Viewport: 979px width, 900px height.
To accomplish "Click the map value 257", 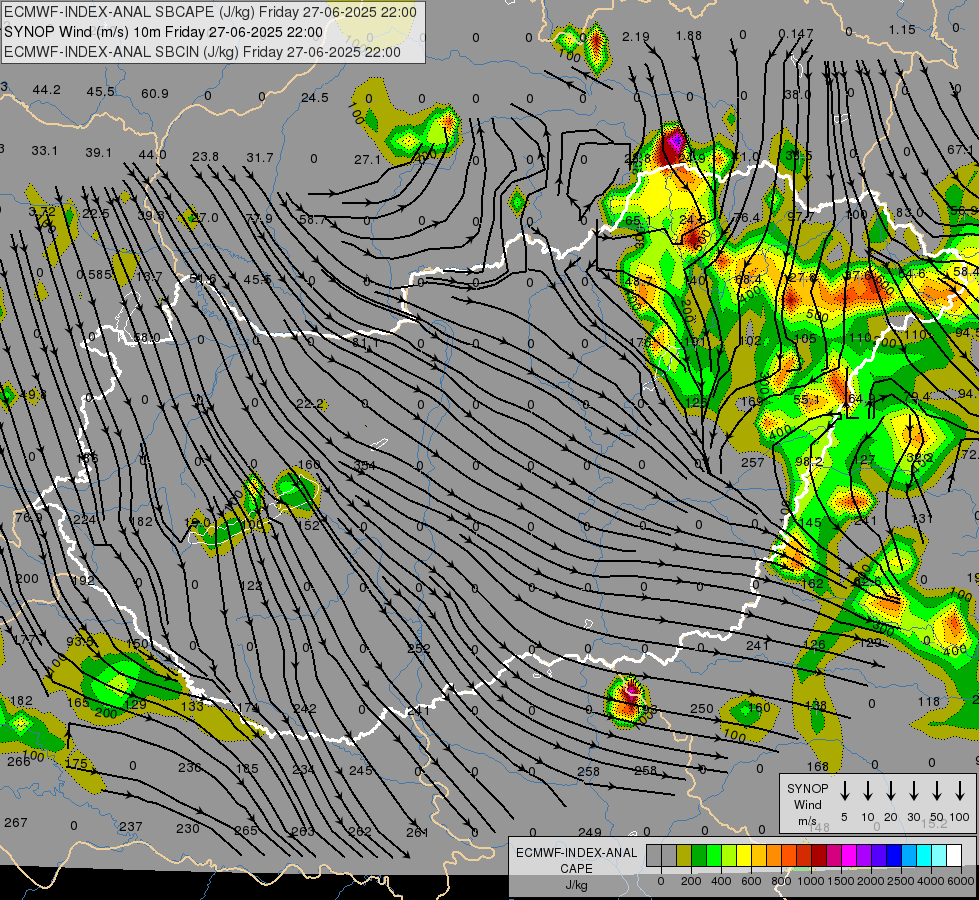I will click(x=752, y=462).
